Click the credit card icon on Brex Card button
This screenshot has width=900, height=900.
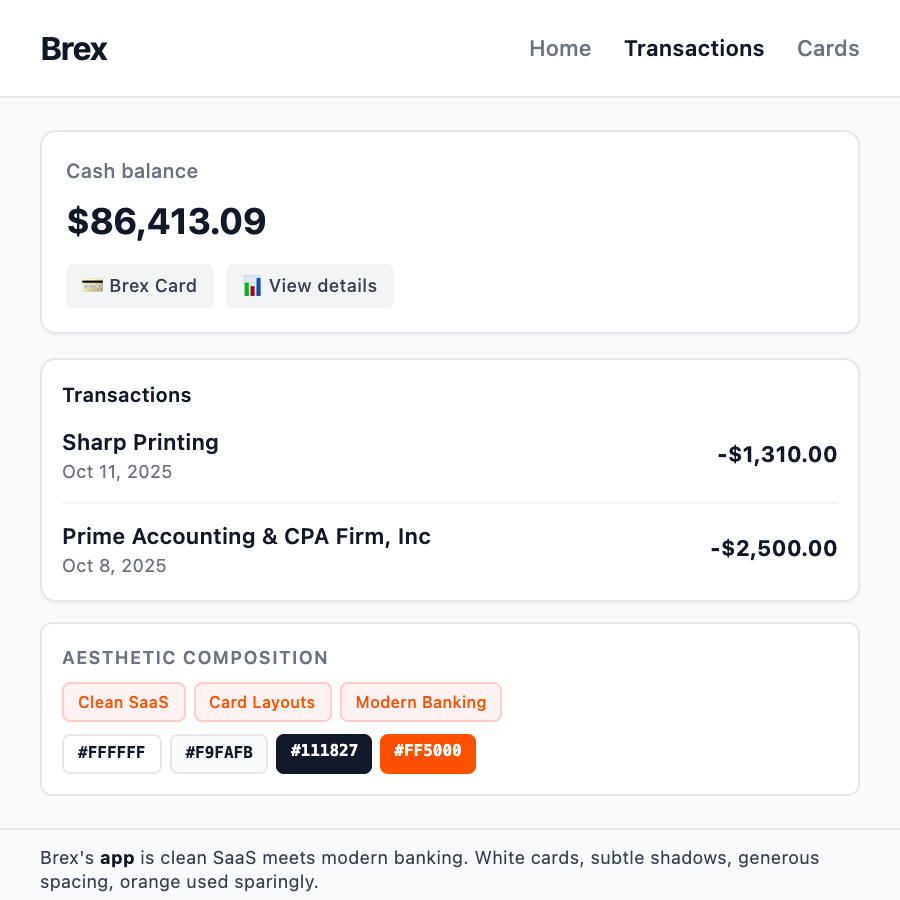click(91, 286)
